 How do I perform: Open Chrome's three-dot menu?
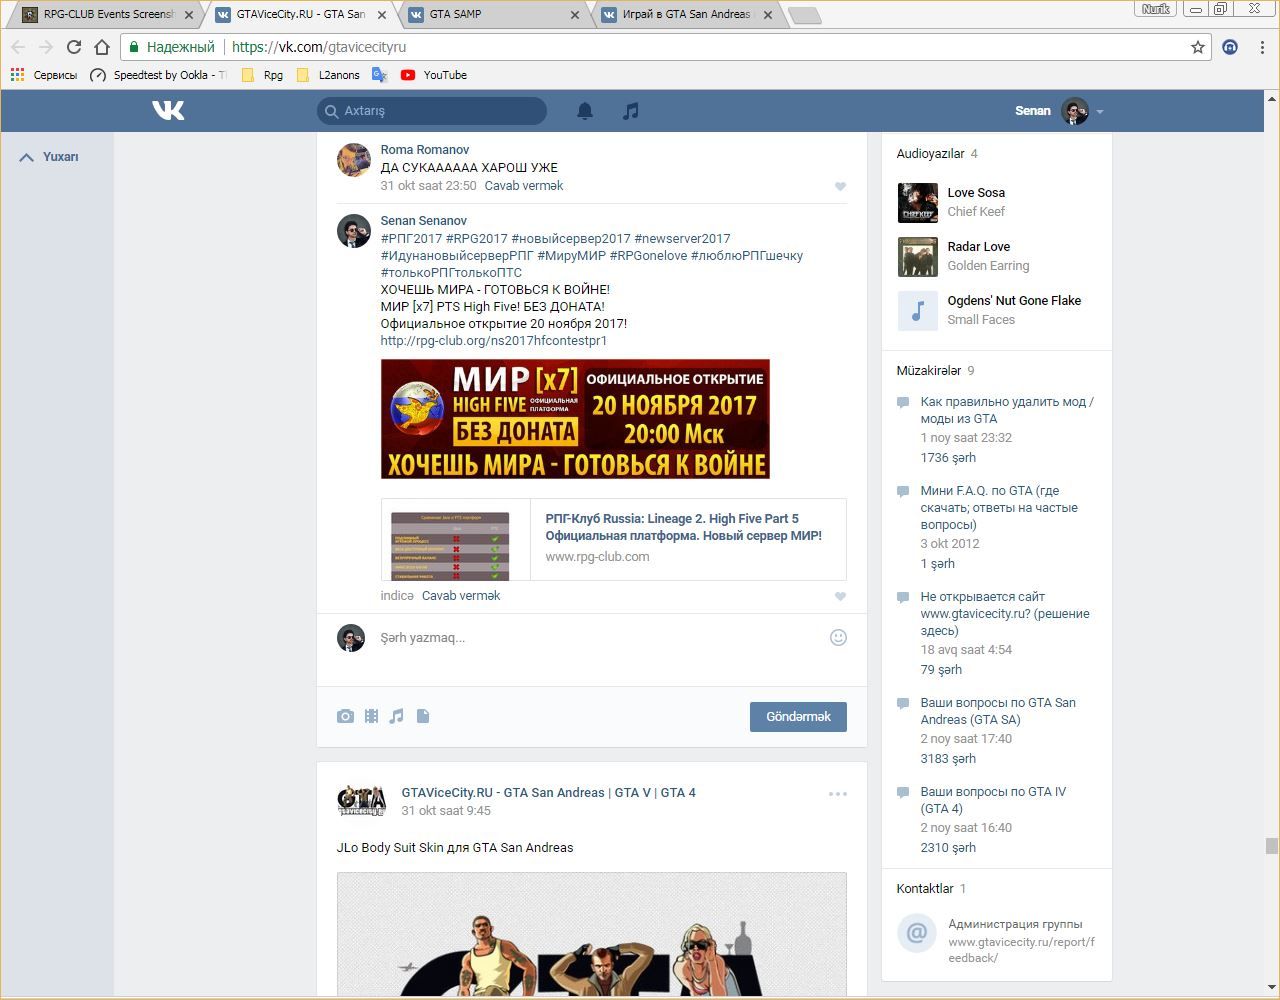pos(1262,47)
